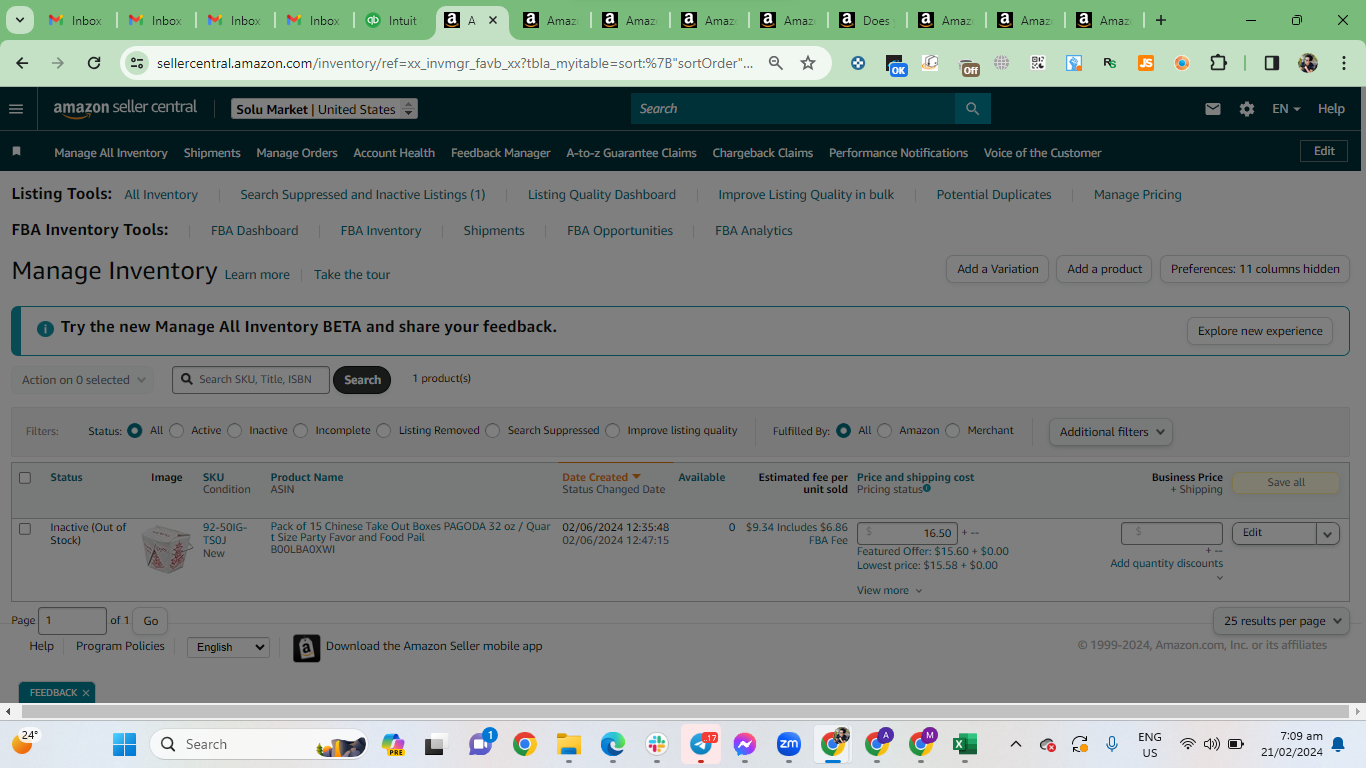1366x768 pixels.
Task: Reload the page with the refresh icon
Action: click(94, 63)
